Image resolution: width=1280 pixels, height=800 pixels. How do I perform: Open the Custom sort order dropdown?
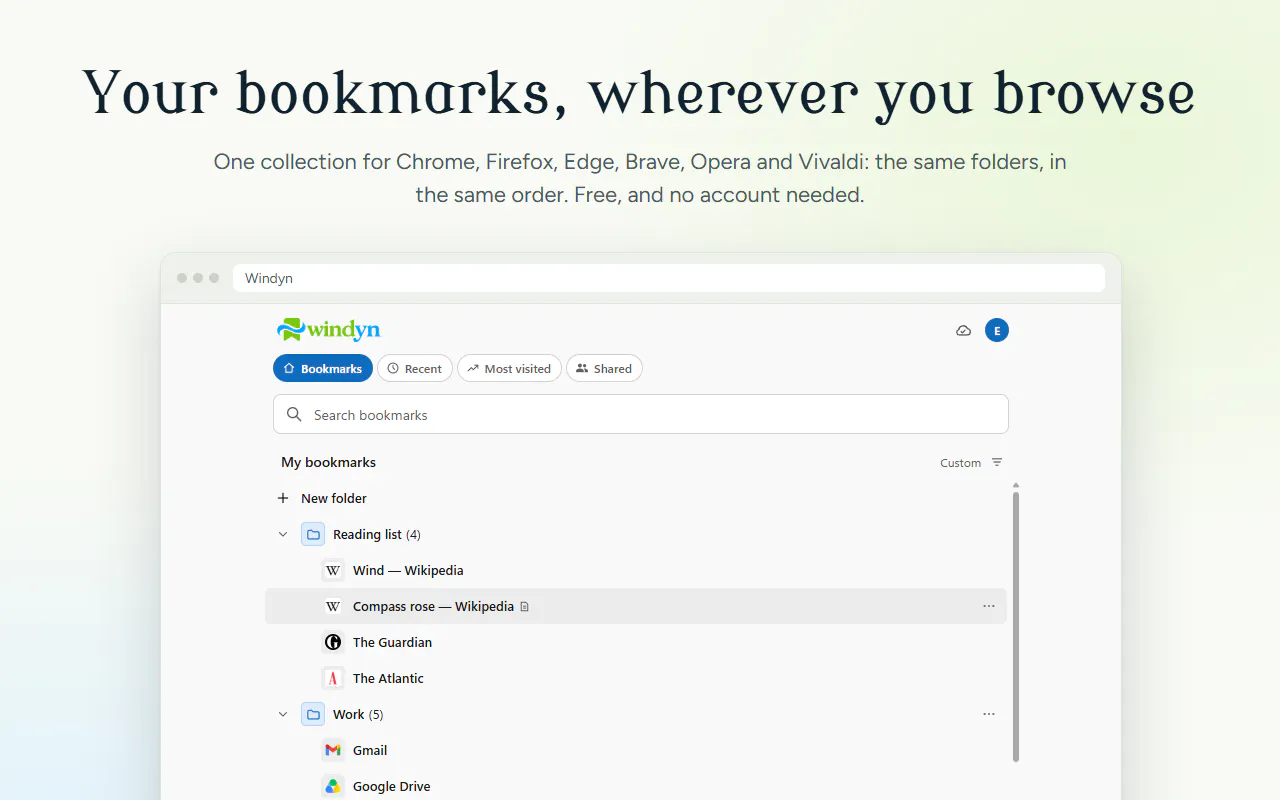(x=971, y=462)
